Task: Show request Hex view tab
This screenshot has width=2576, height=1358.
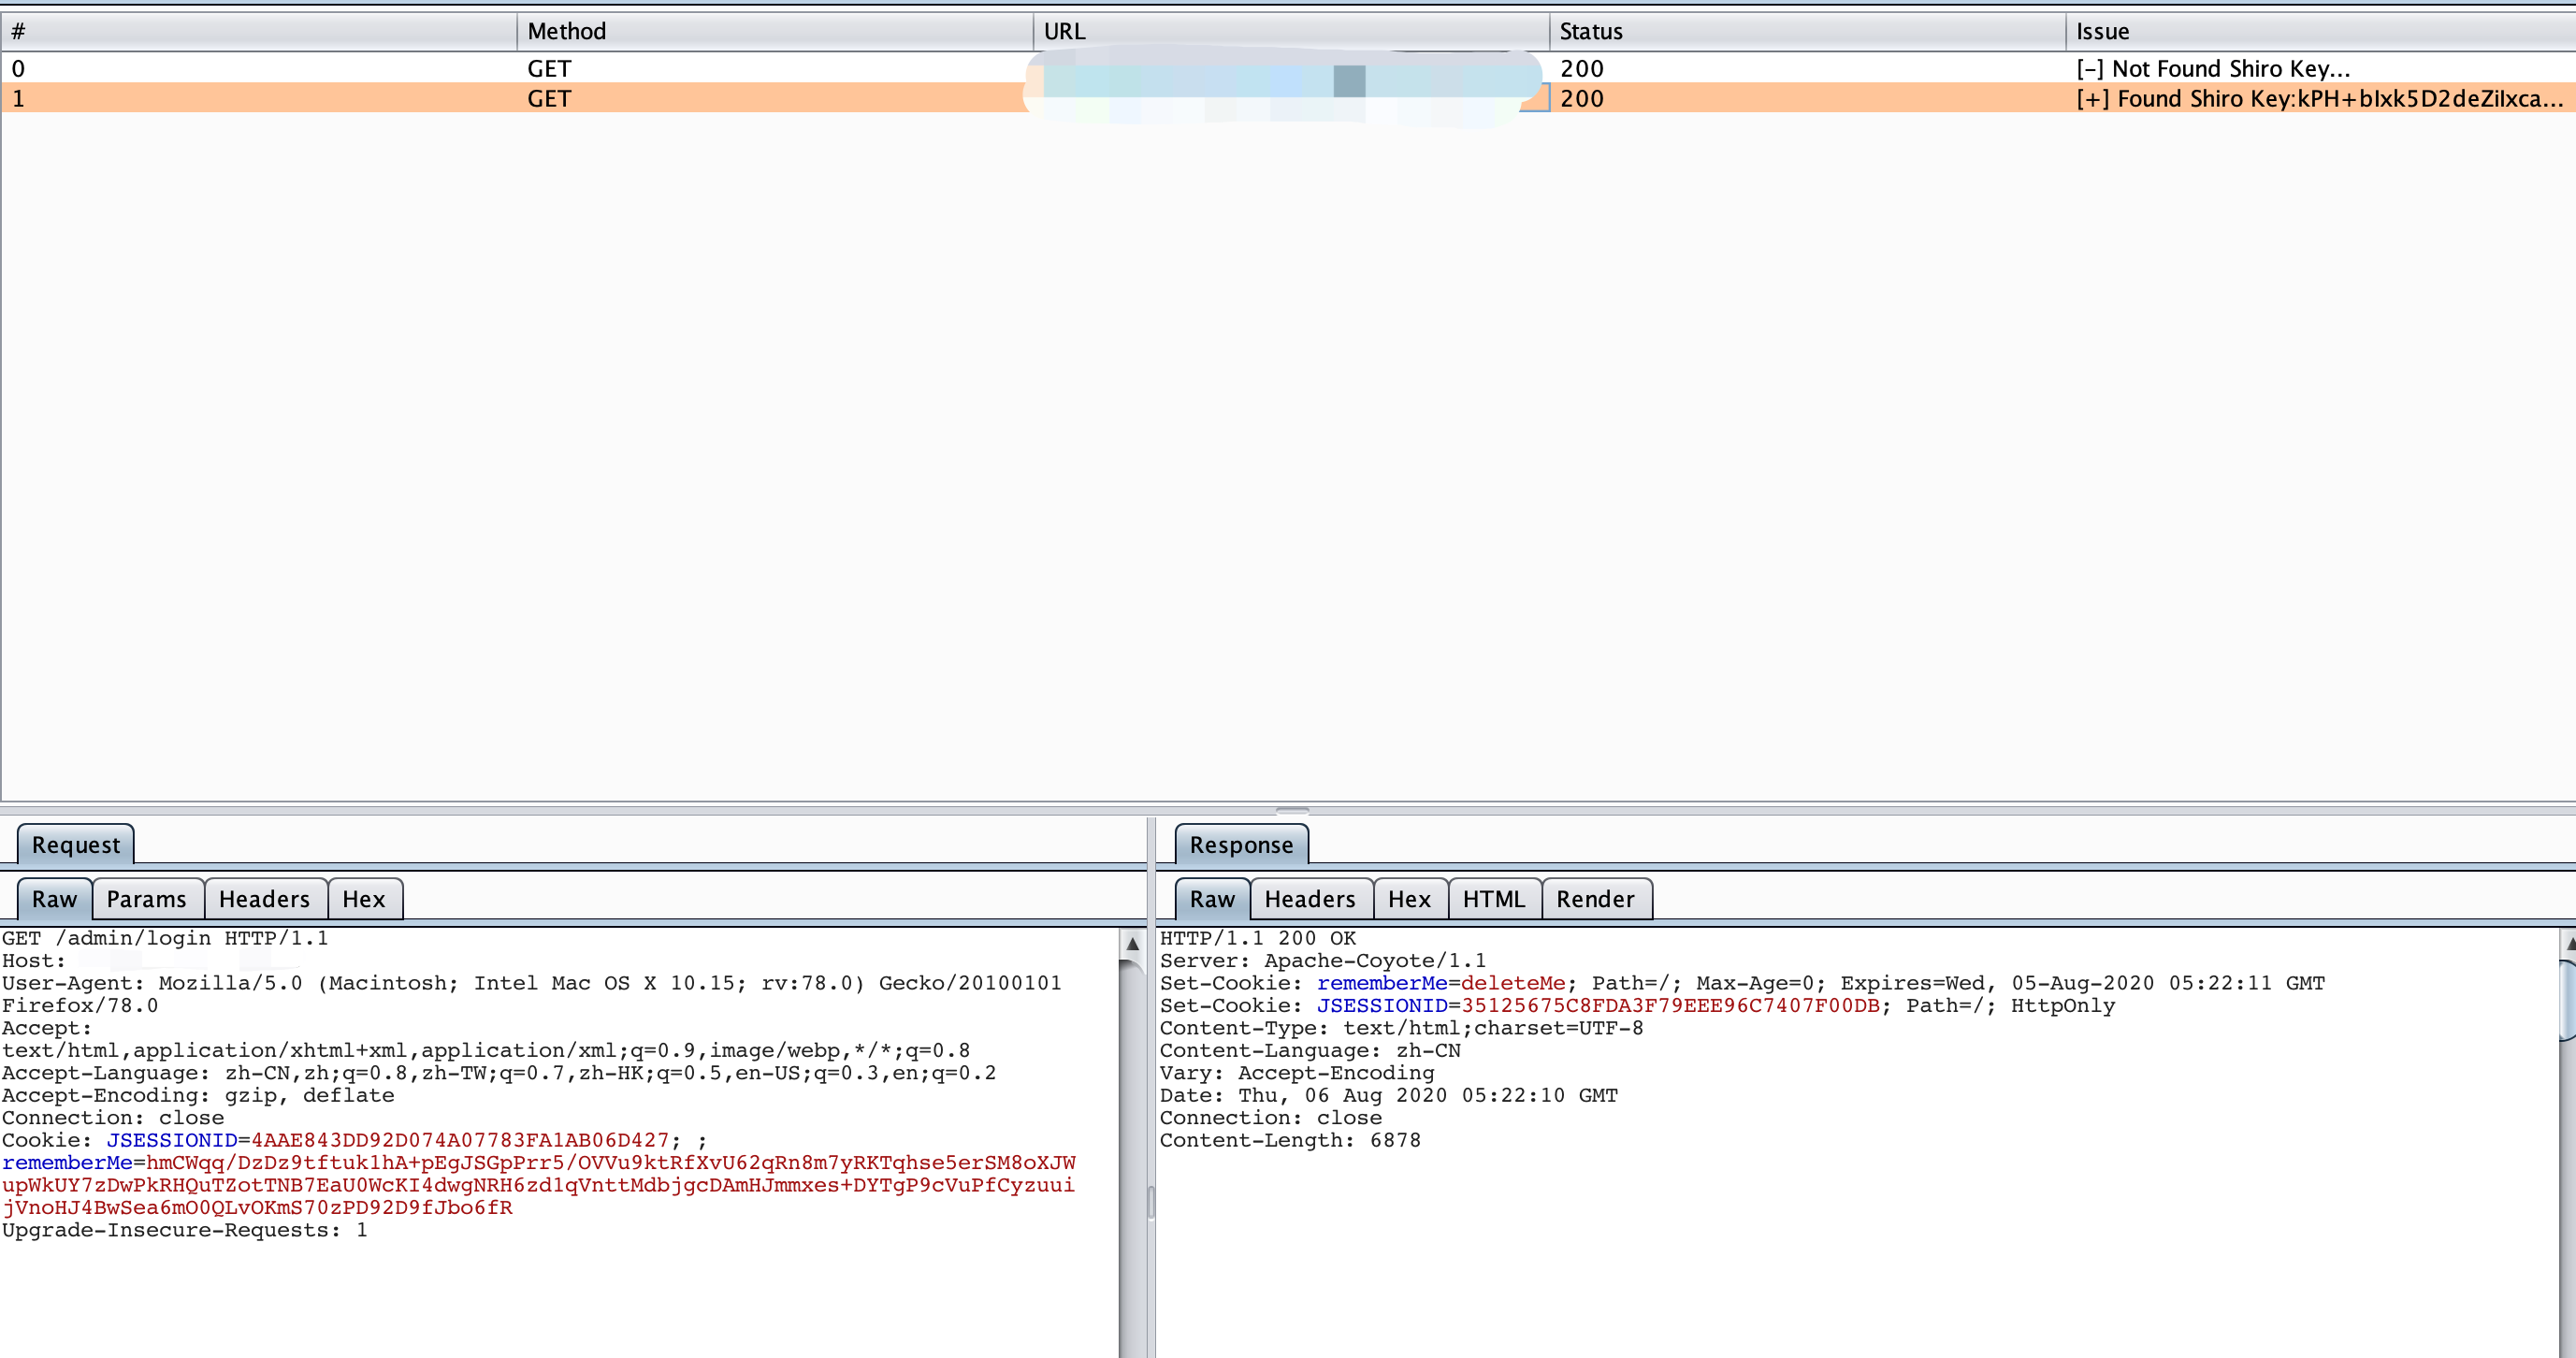Action: tap(363, 899)
